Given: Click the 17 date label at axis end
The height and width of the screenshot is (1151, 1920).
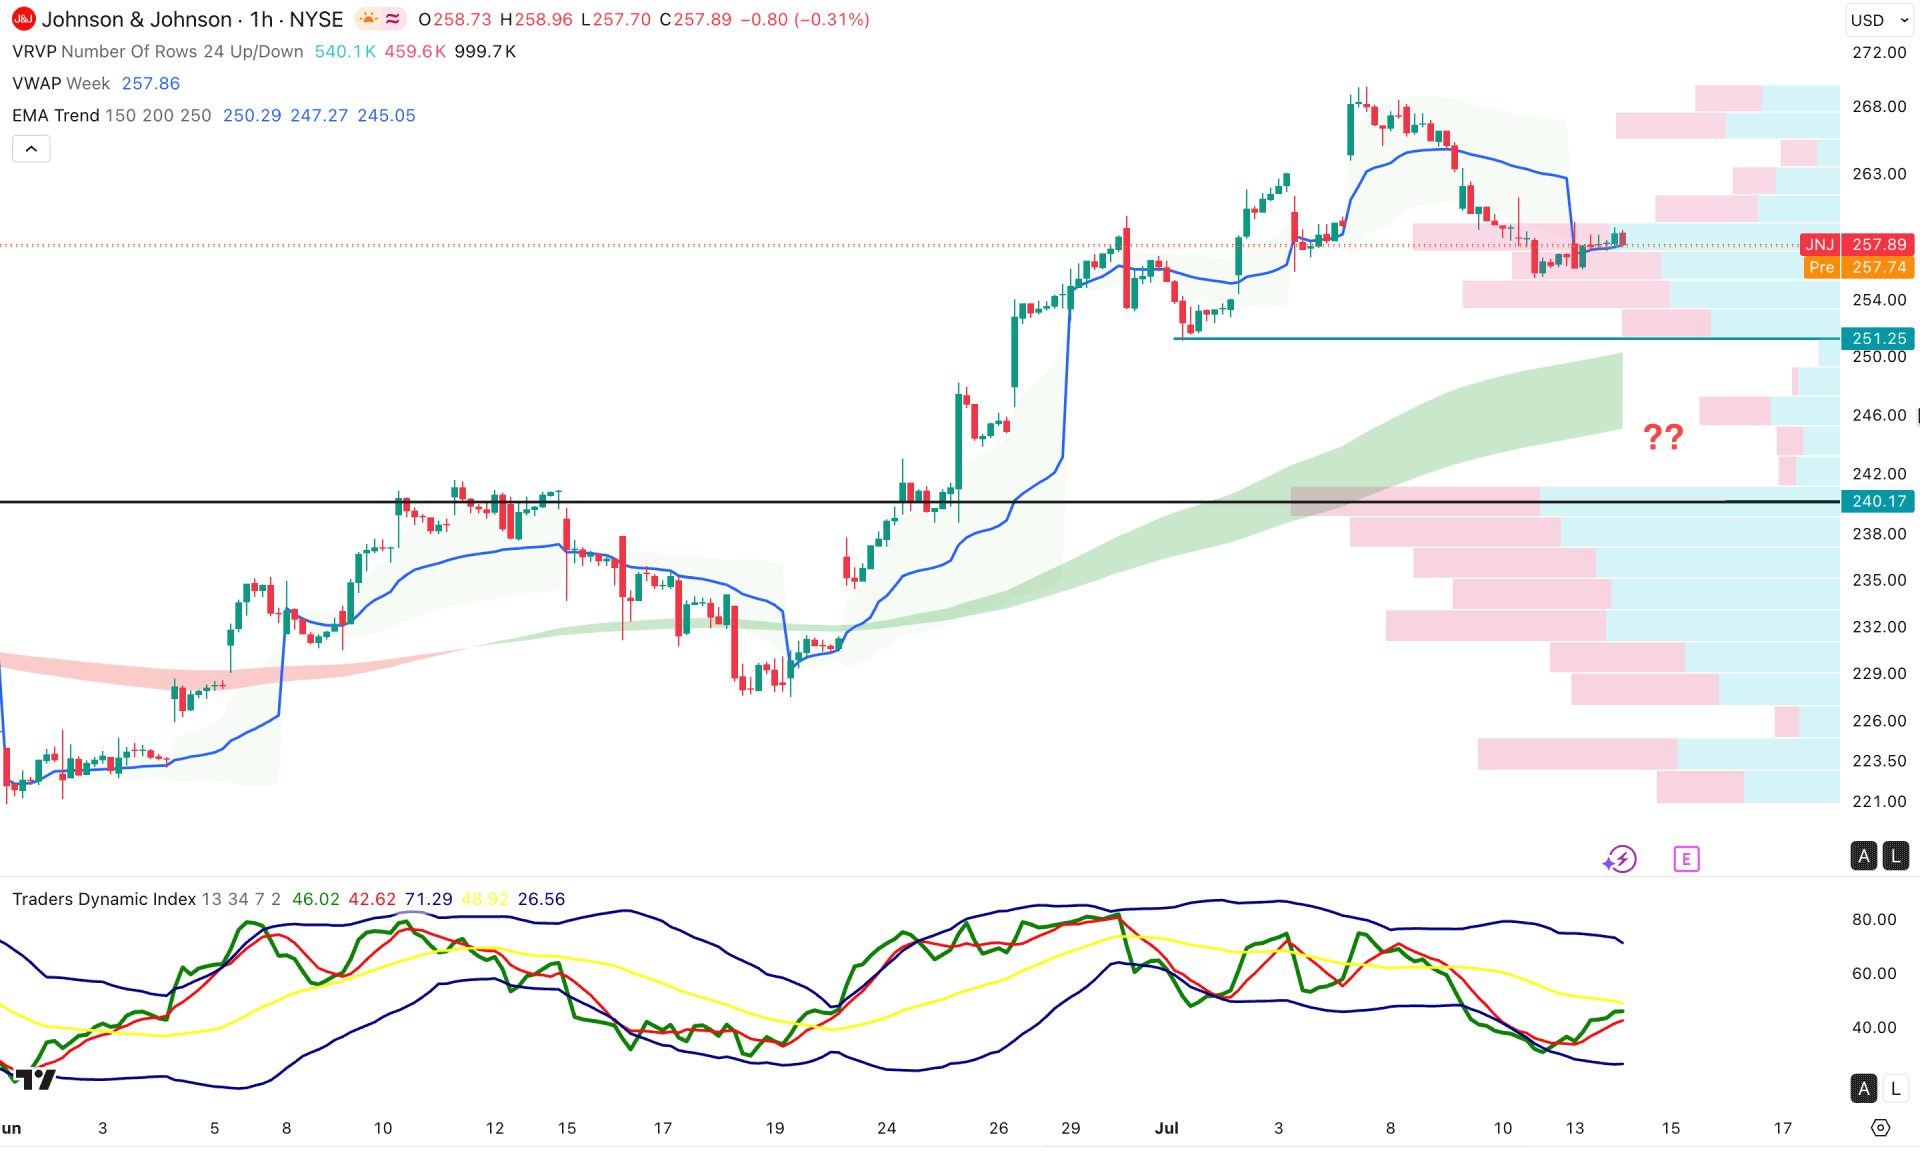Looking at the screenshot, I should click(1782, 1128).
